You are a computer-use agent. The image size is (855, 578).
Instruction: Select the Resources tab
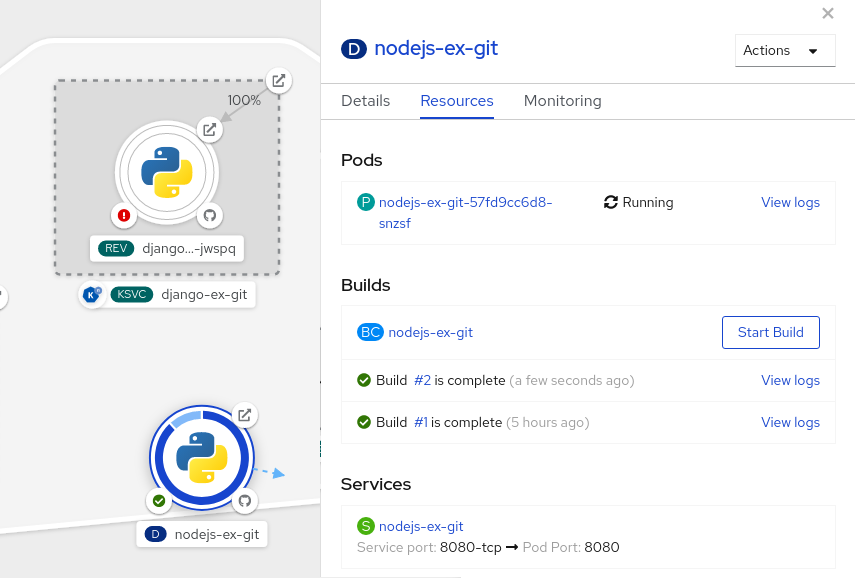click(457, 101)
